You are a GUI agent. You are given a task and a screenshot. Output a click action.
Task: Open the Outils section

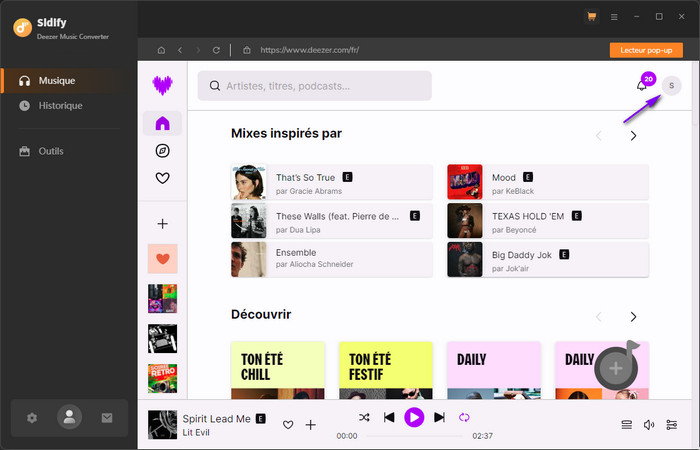51,151
